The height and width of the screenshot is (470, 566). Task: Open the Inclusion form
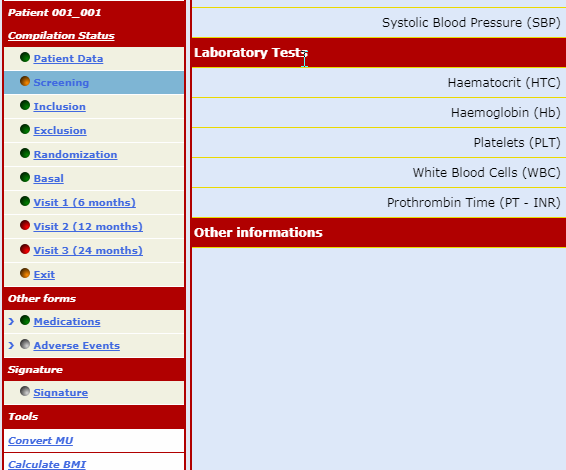pos(60,106)
